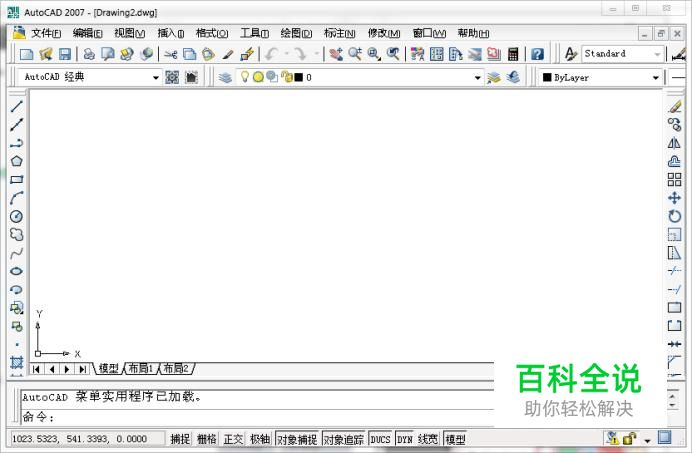The height and width of the screenshot is (453, 692).
Task: Toggle 正交 ortho mode
Action: coord(233,439)
